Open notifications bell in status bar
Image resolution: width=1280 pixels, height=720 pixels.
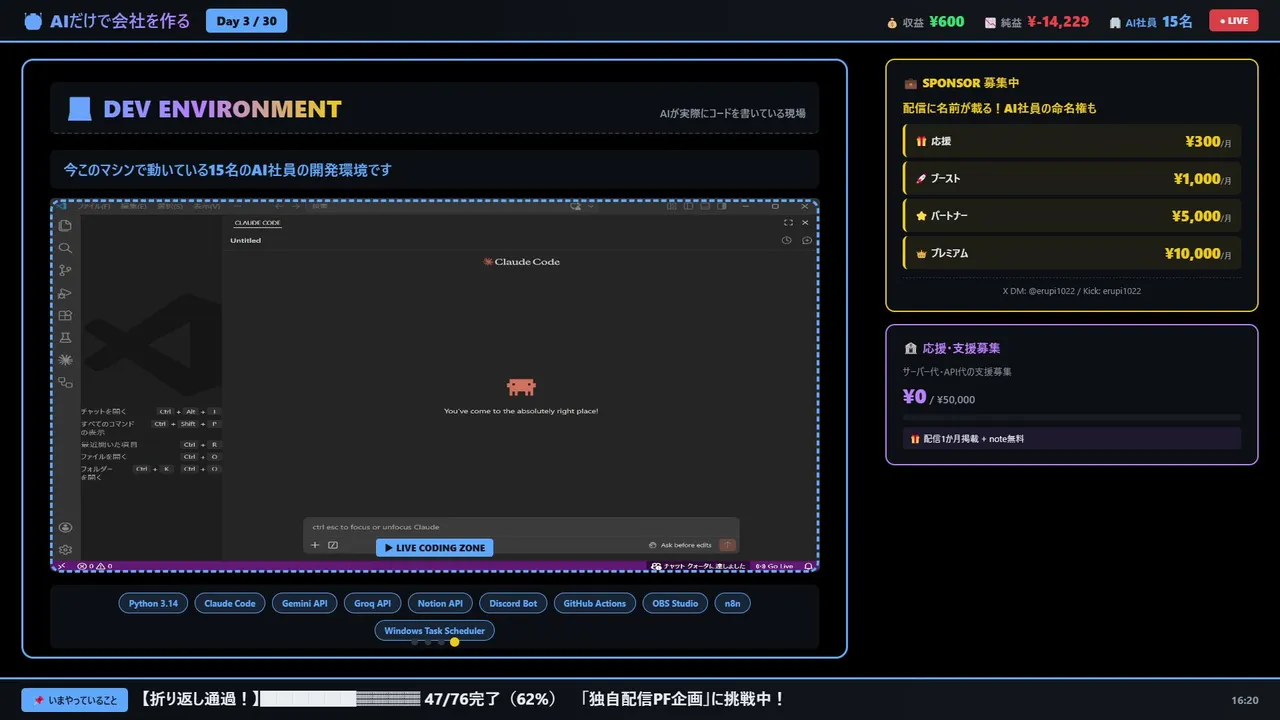[807, 566]
